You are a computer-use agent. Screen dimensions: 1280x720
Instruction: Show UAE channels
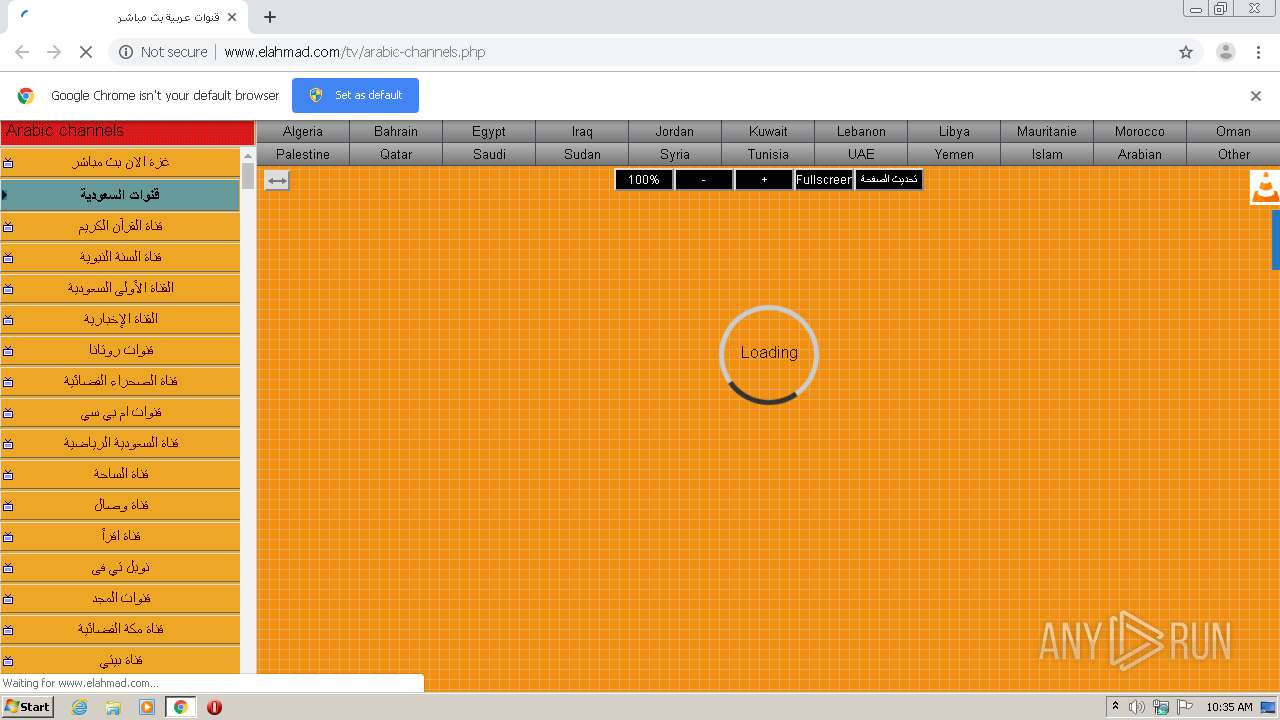[x=861, y=154]
